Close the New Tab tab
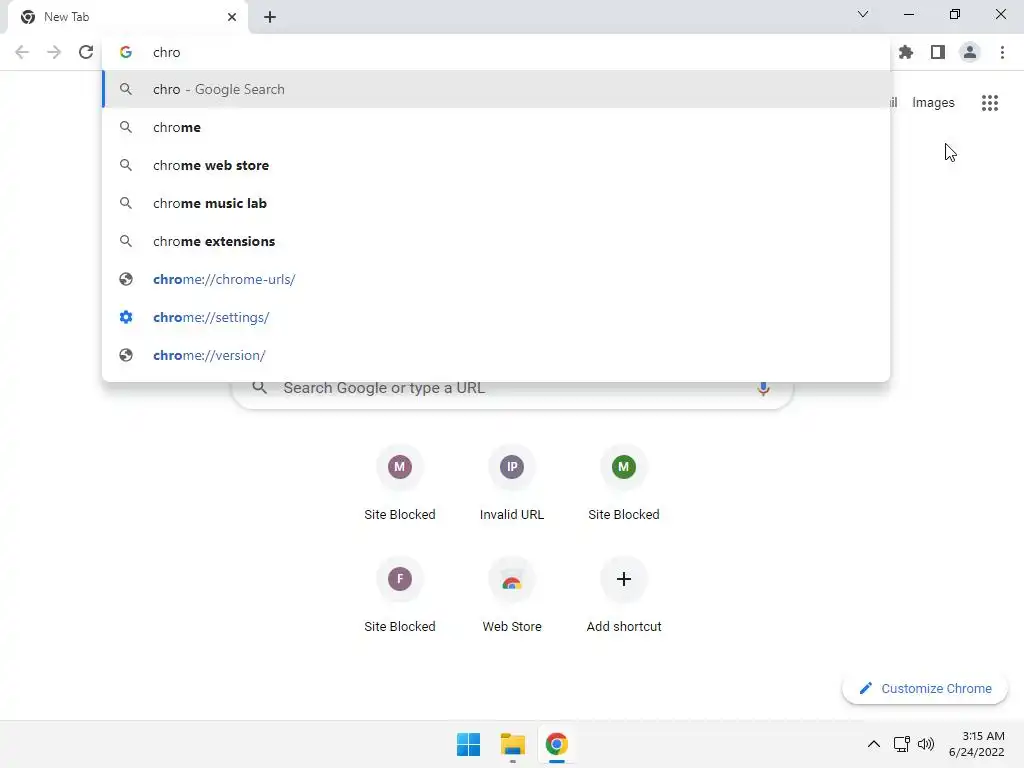1024x768 pixels. [x=232, y=17]
